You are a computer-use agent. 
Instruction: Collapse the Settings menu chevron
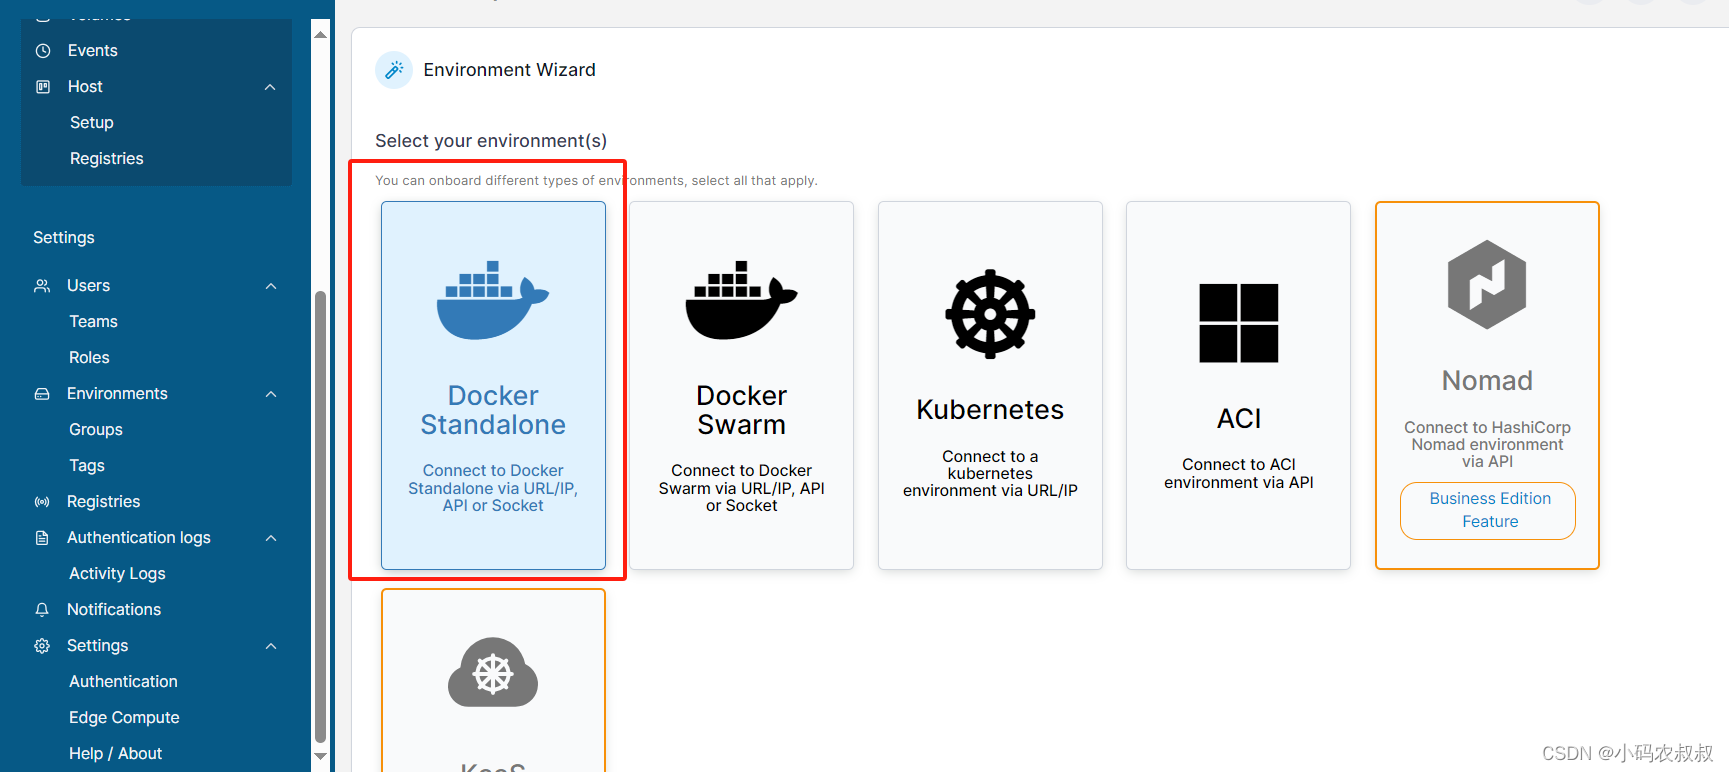pyautogui.click(x=271, y=646)
